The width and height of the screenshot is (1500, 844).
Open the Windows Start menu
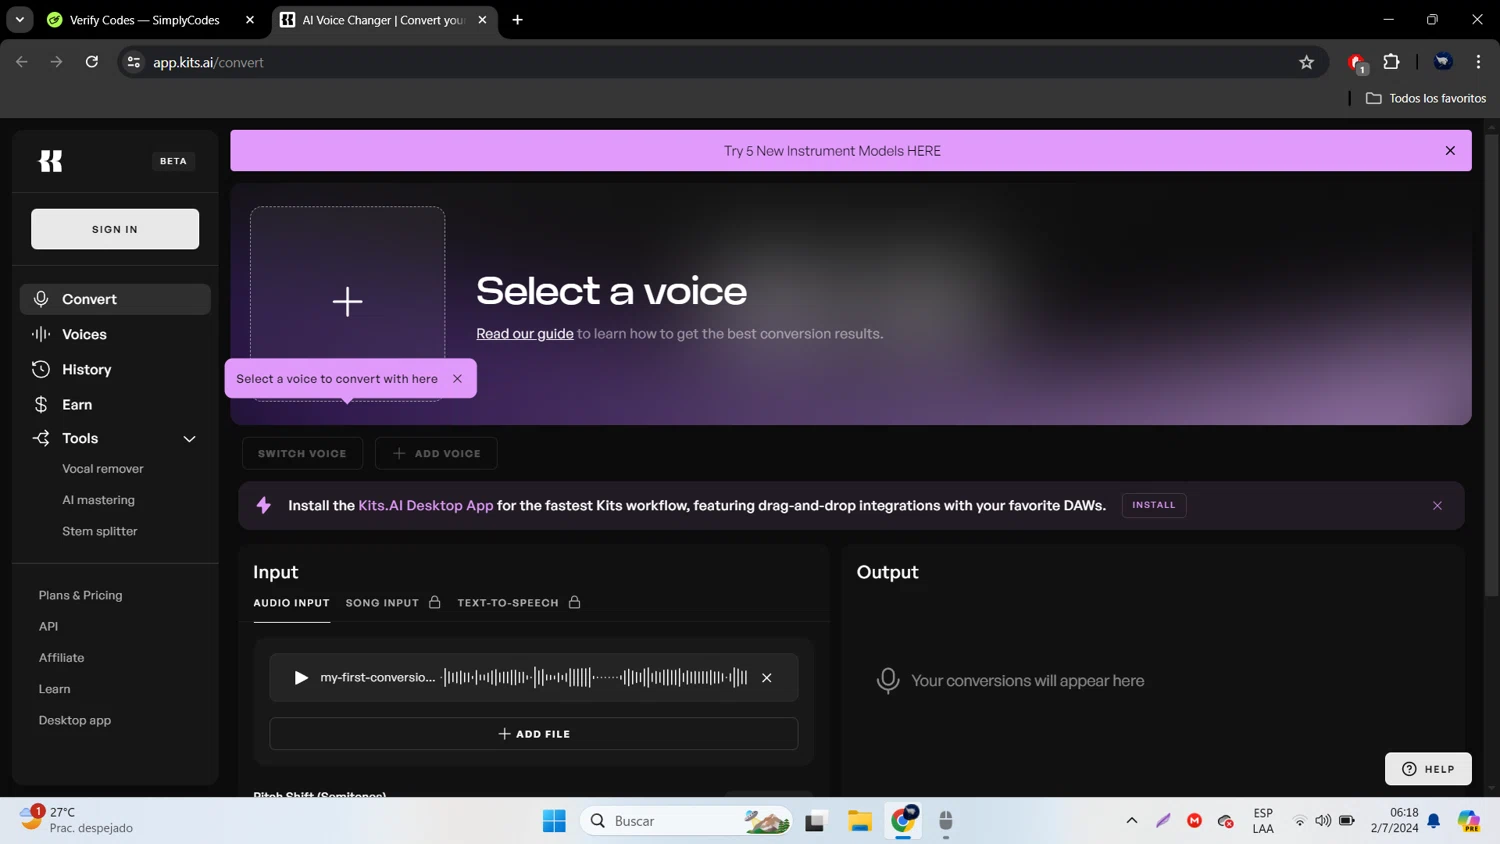[554, 821]
